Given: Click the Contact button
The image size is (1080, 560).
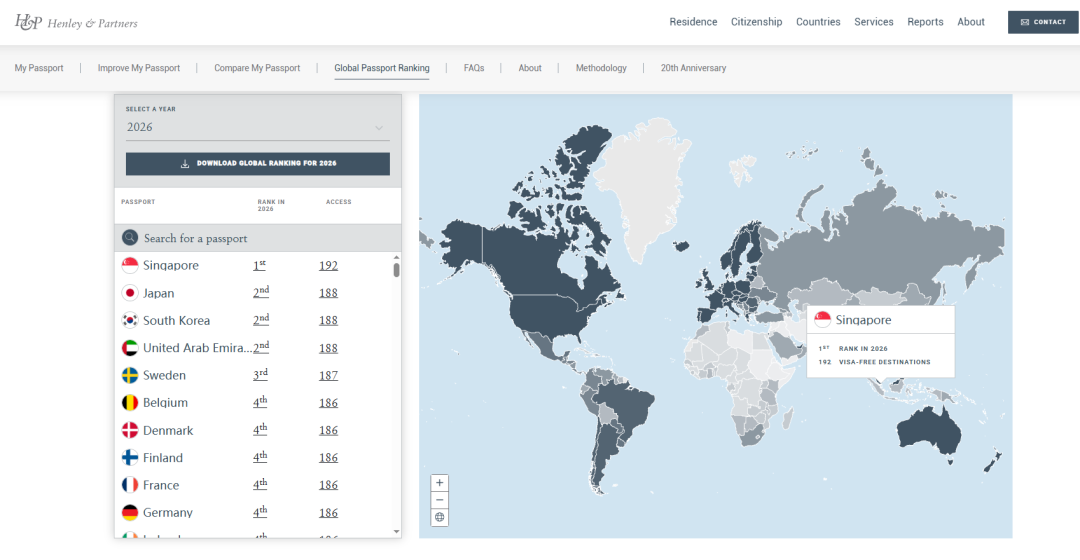Looking at the screenshot, I should (x=1043, y=22).
